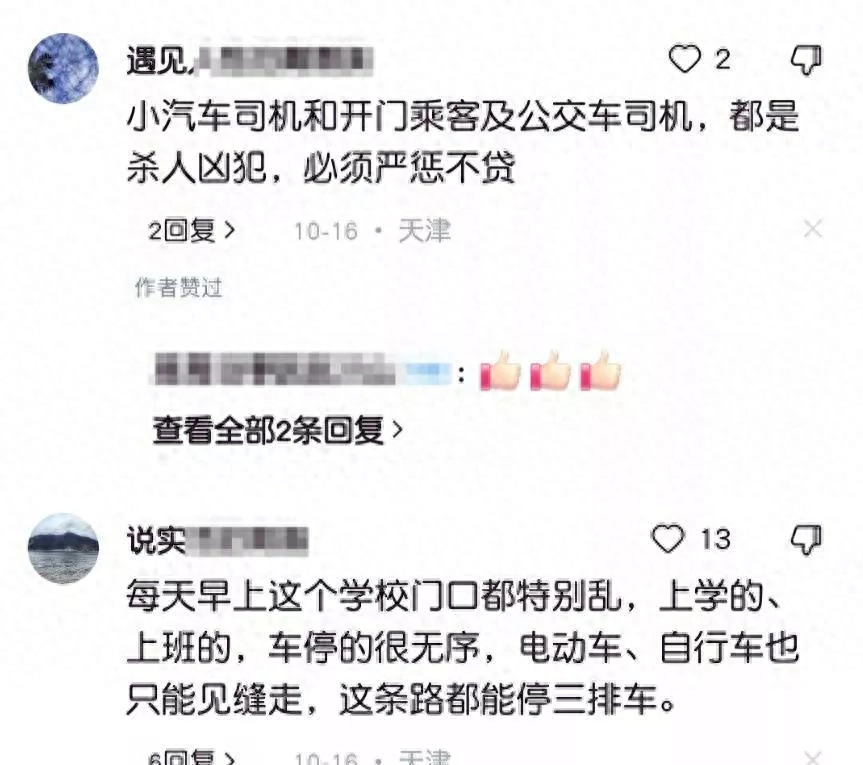Open username starting with 遇见

pos(249,61)
